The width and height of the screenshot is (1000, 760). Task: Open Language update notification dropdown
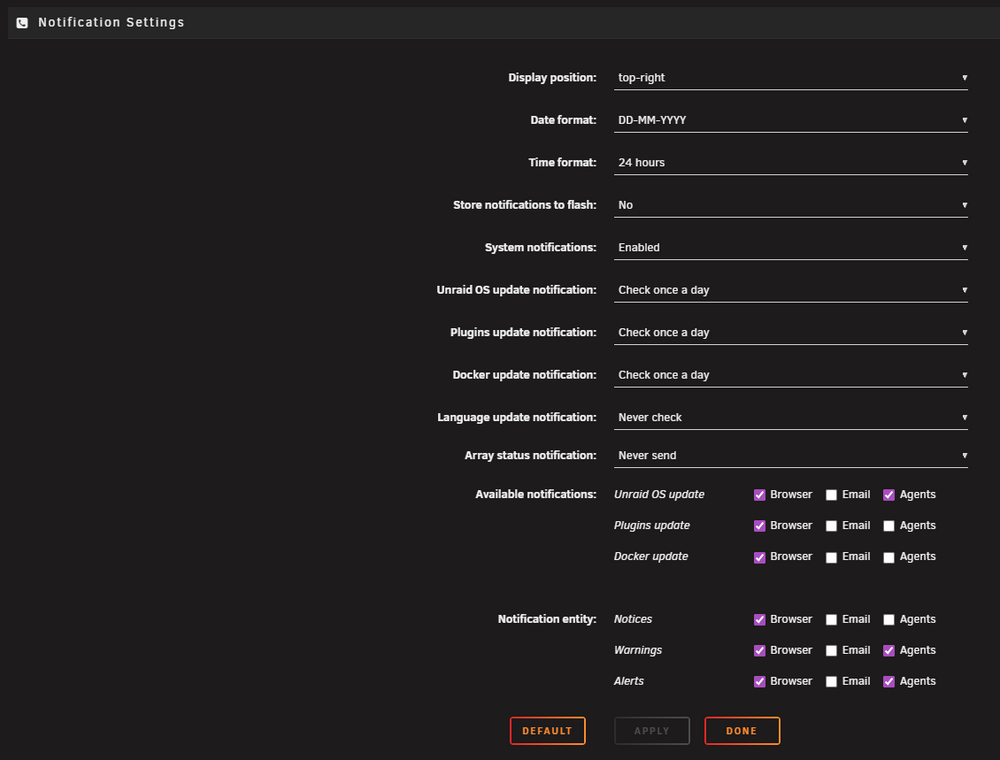coord(790,418)
